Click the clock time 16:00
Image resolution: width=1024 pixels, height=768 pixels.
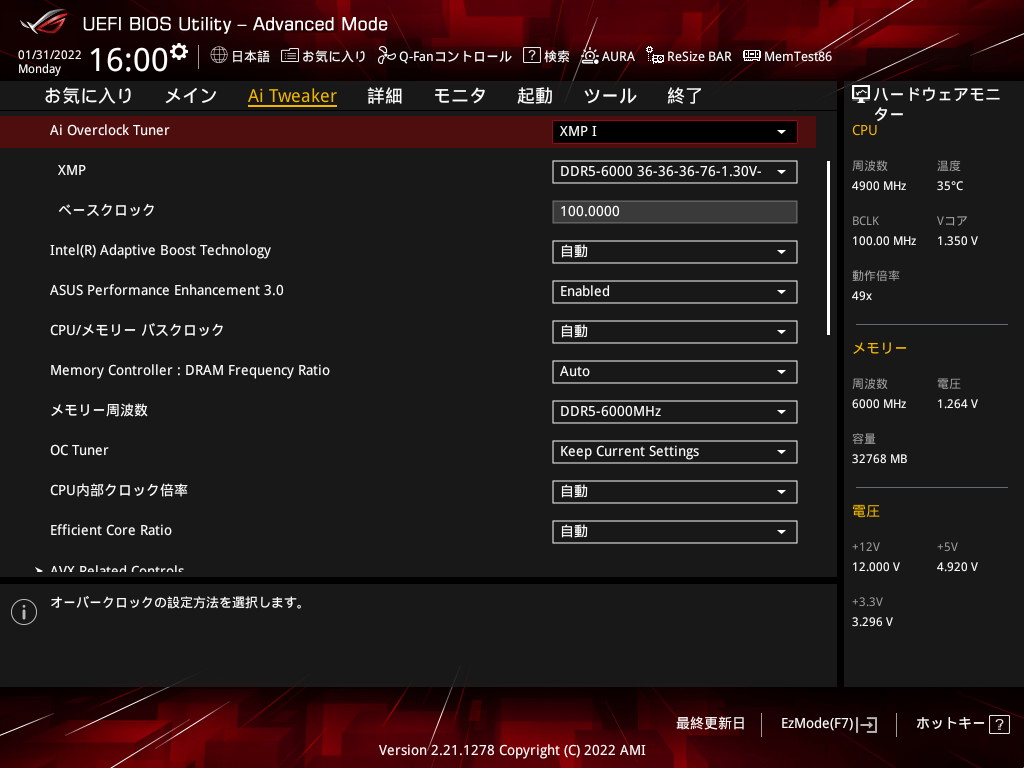click(129, 59)
